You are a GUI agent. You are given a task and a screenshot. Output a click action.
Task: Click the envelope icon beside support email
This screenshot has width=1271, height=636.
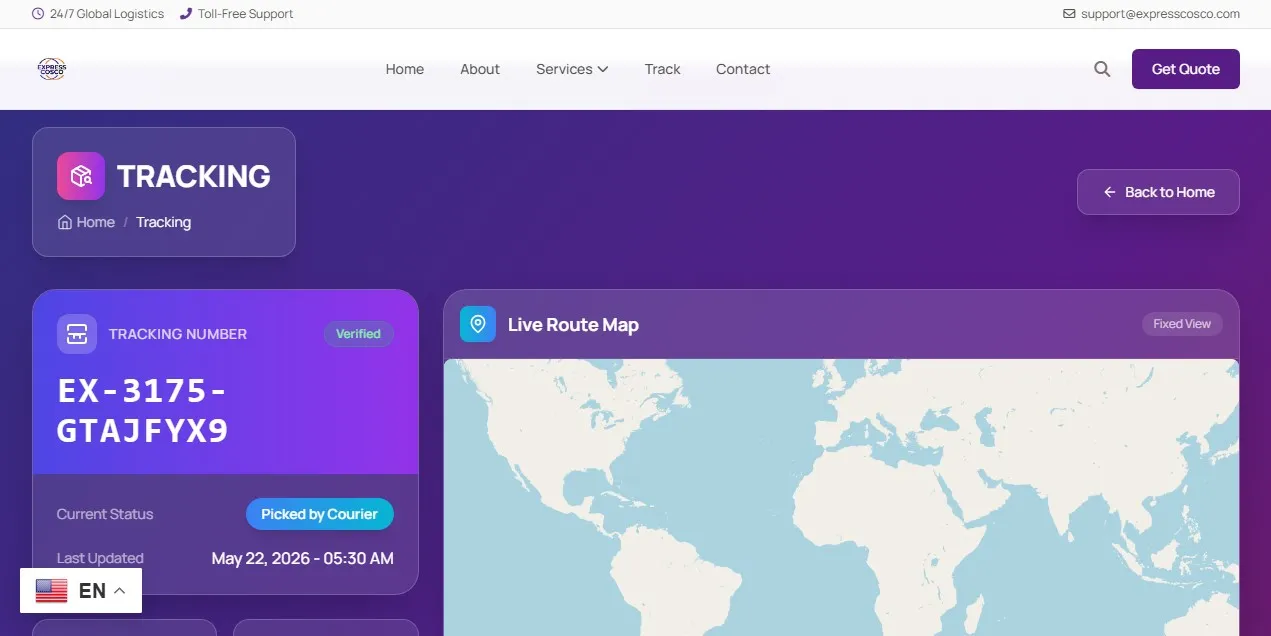[x=1069, y=14]
